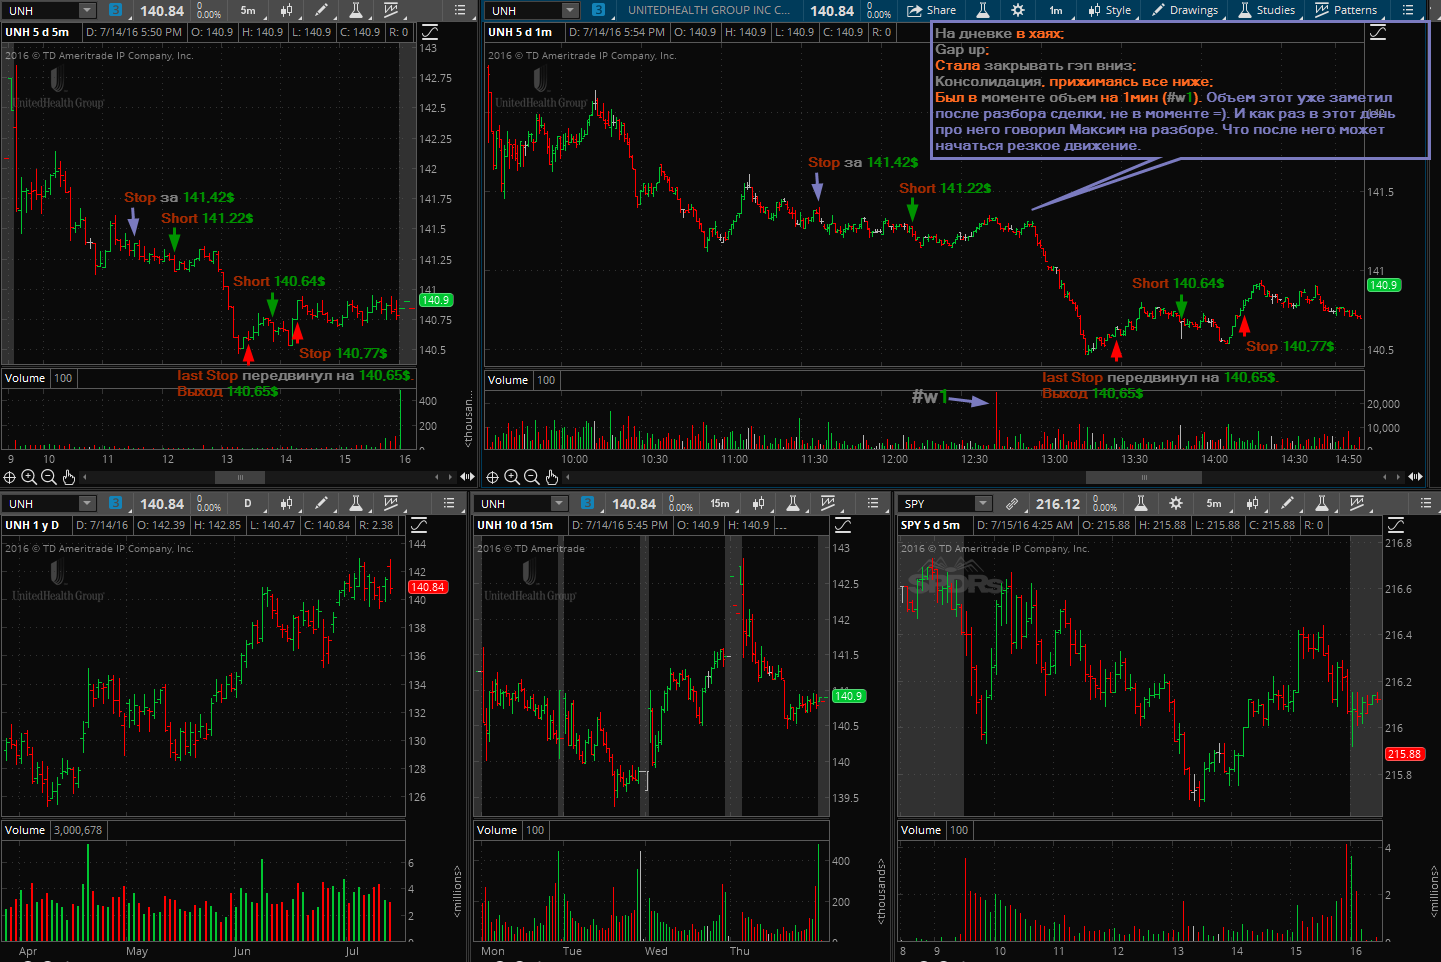Open list menu of SPY 5 d 5m panel
This screenshot has width=1441, height=962.
[1427, 503]
